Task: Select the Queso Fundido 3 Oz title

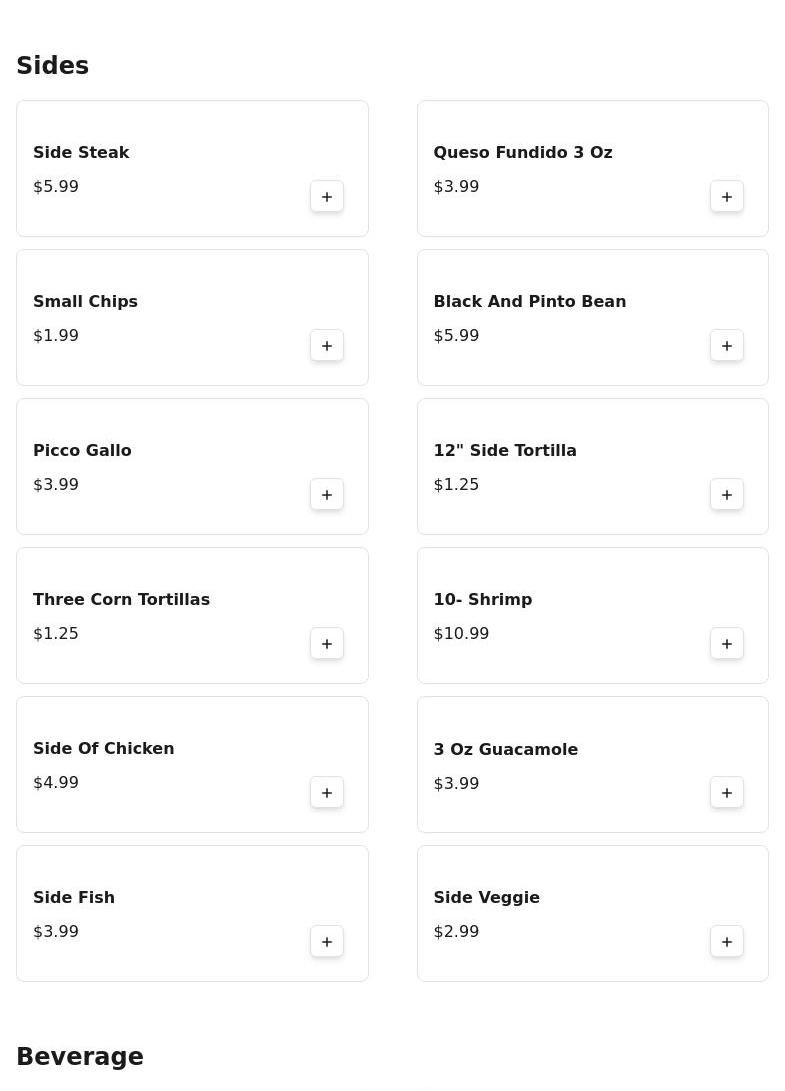Action: point(522,152)
